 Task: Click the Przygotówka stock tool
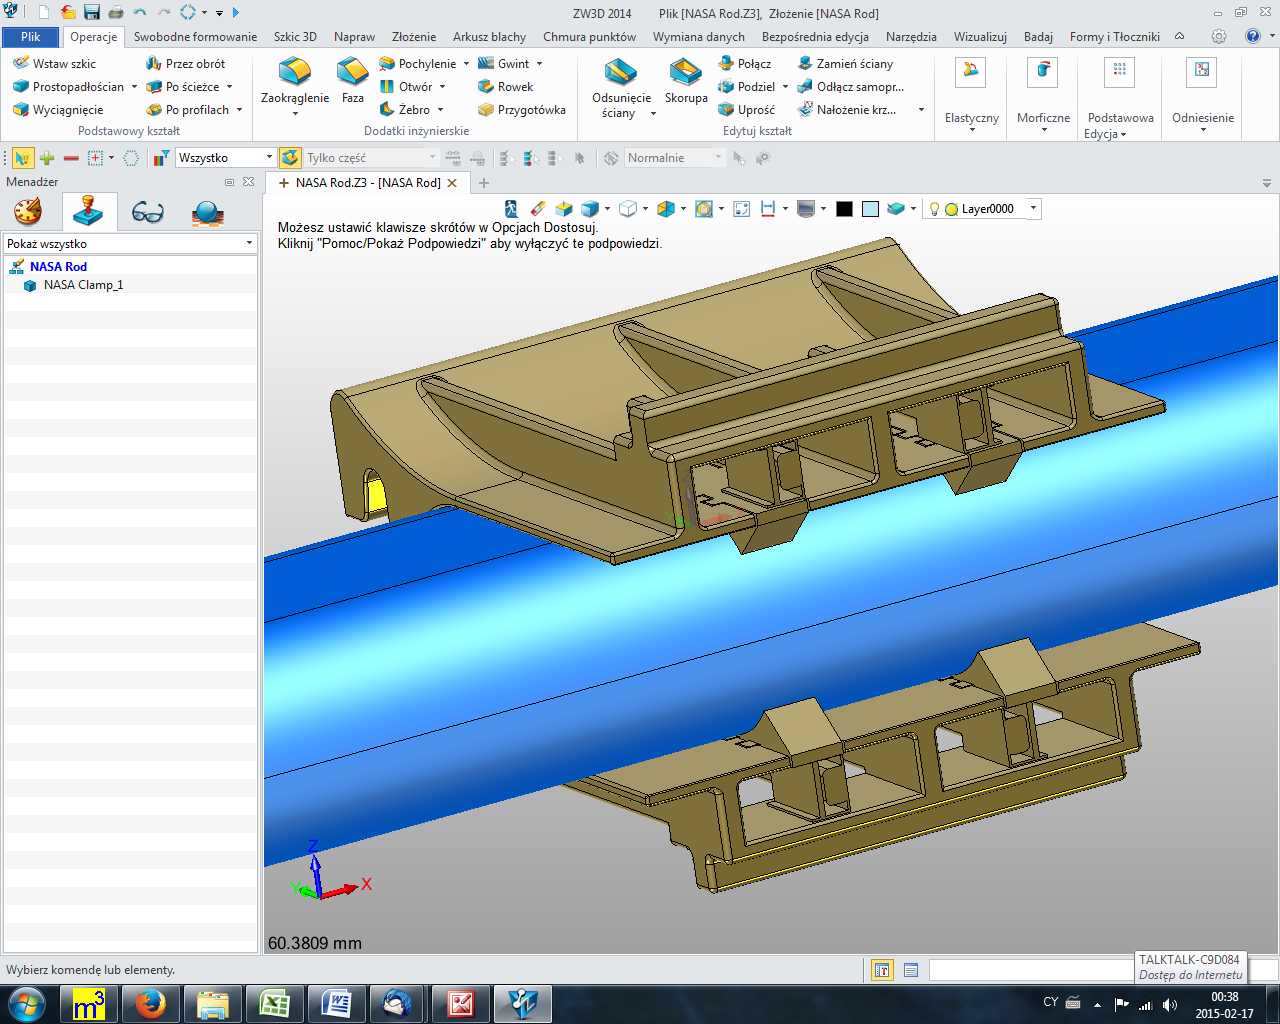click(x=522, y=109)
